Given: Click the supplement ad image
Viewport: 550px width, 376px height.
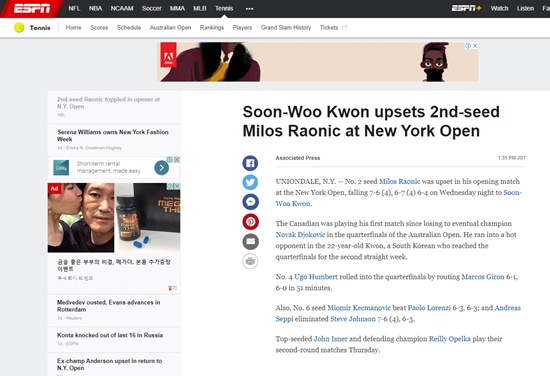Looking at the screenshot, I should [114, 217].
